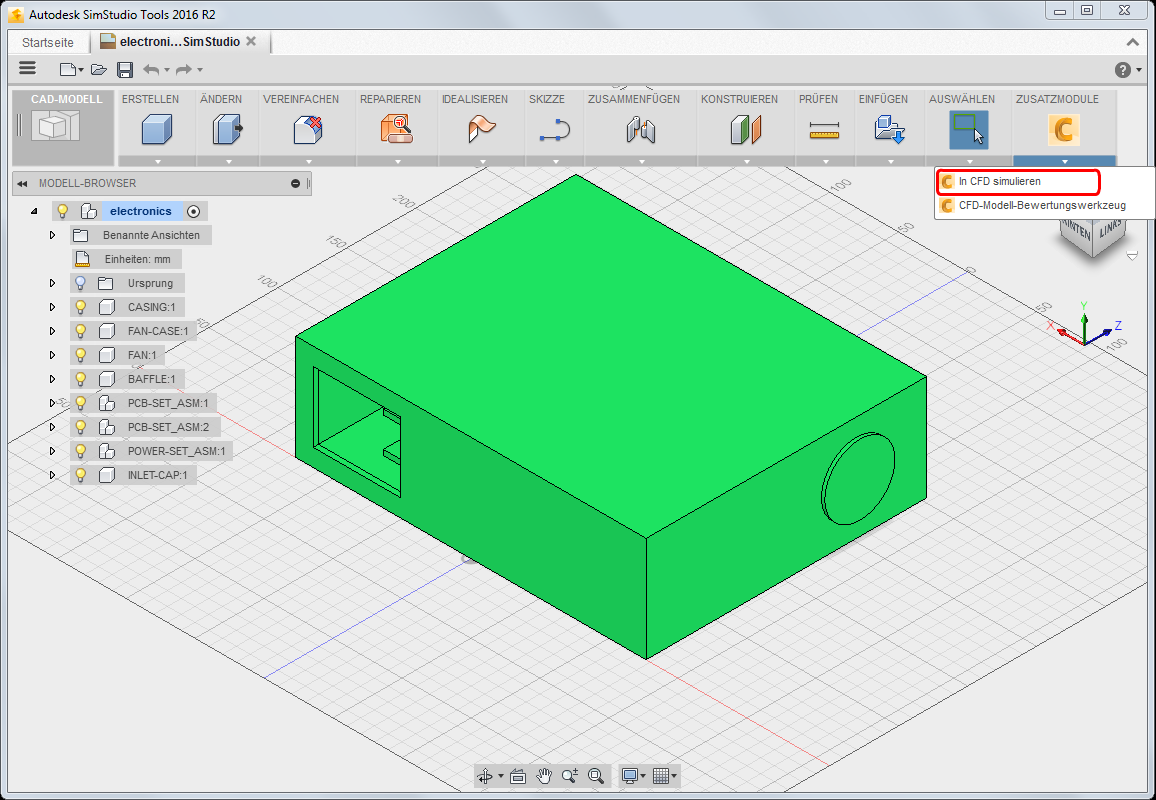Viewport: 1156px width, 800px height.
Task: Choose In CFD simulieren menu entry
Action: point(1018,181)
